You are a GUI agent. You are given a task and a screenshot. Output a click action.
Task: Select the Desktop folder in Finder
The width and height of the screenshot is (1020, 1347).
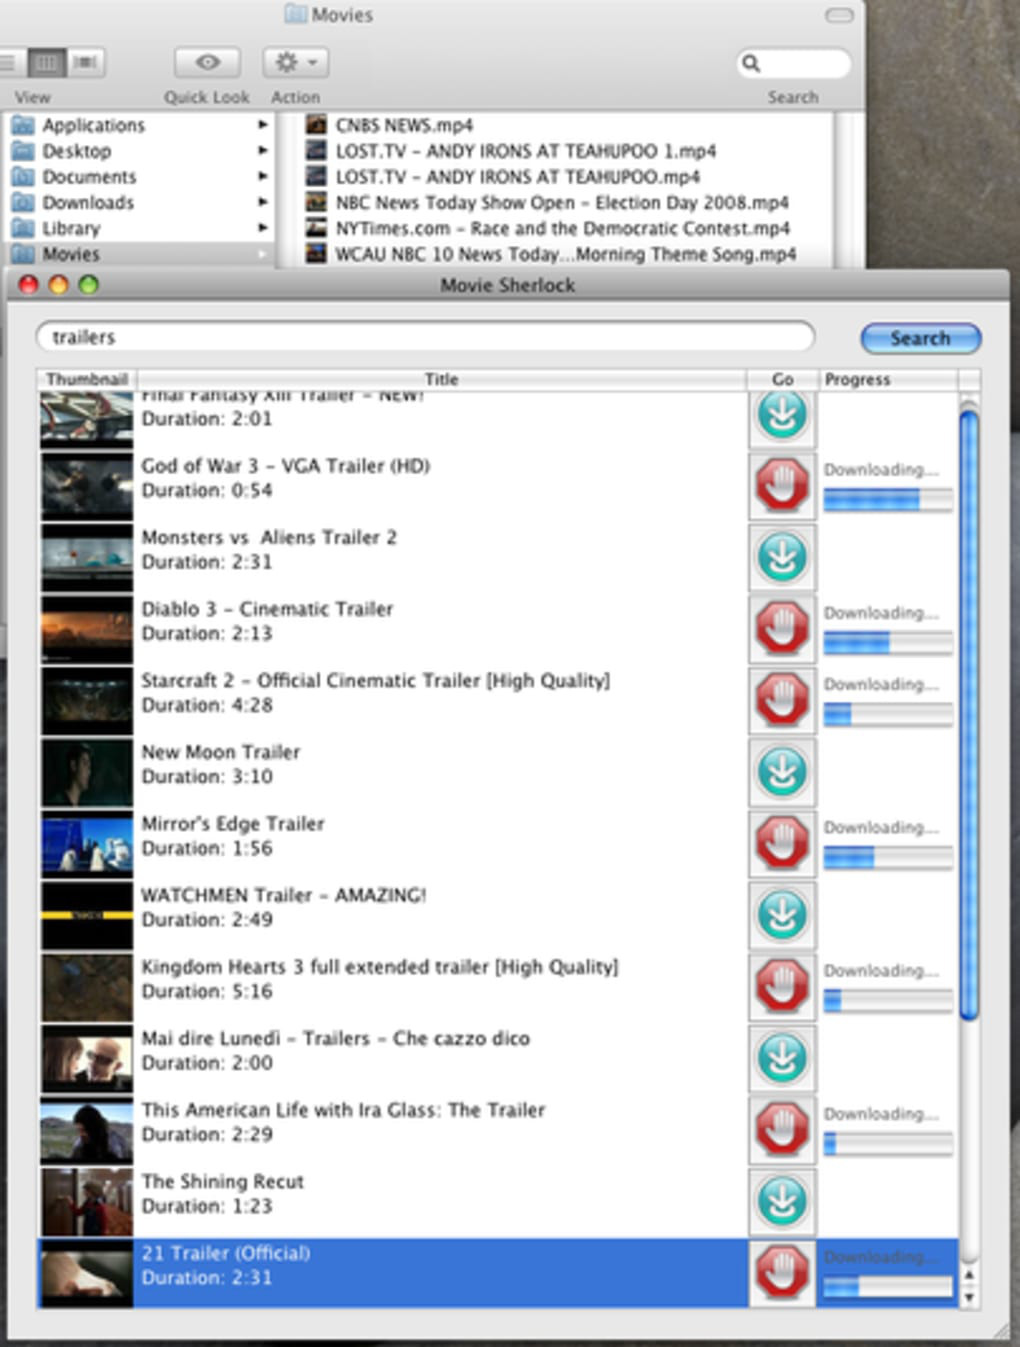(x=77, y=151)
